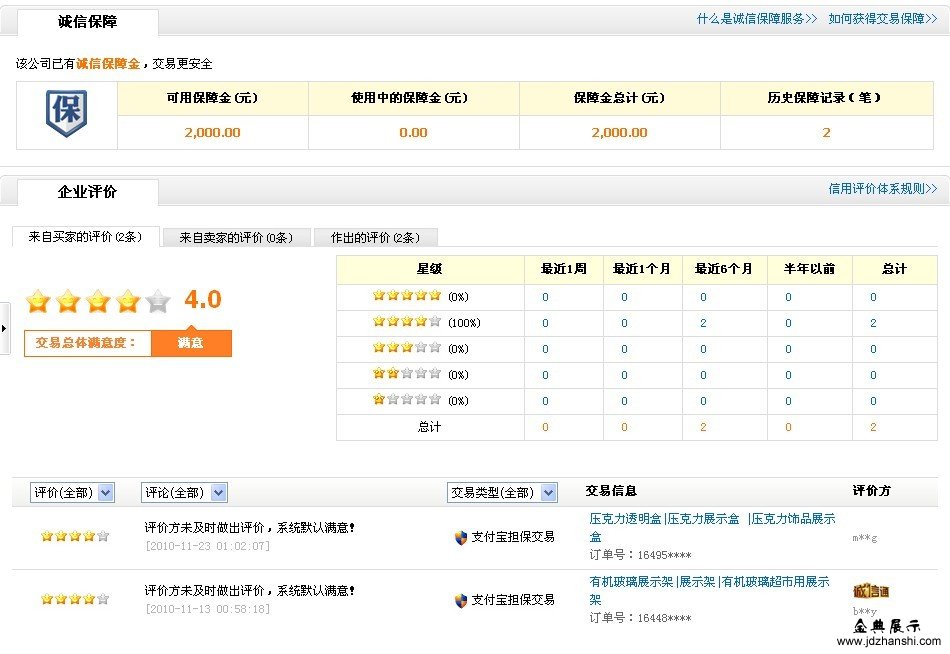Image resolution: width=950 pixels, height=654 pixels.
Task: Click the 4-star row 最近6个月 count 2
Action: (703, 323)
